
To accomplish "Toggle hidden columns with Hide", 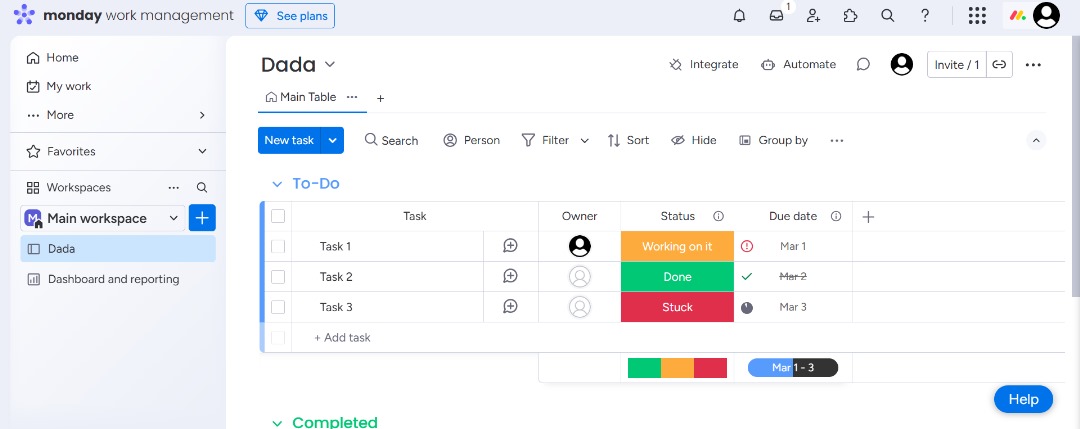I will pyautogui.click(x=694, y=140).
